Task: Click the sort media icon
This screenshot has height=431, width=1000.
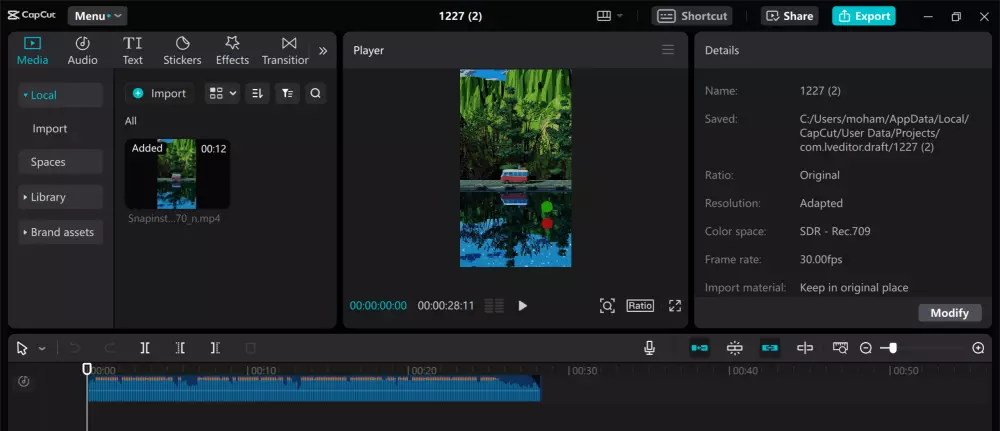Action: [257, 93]
